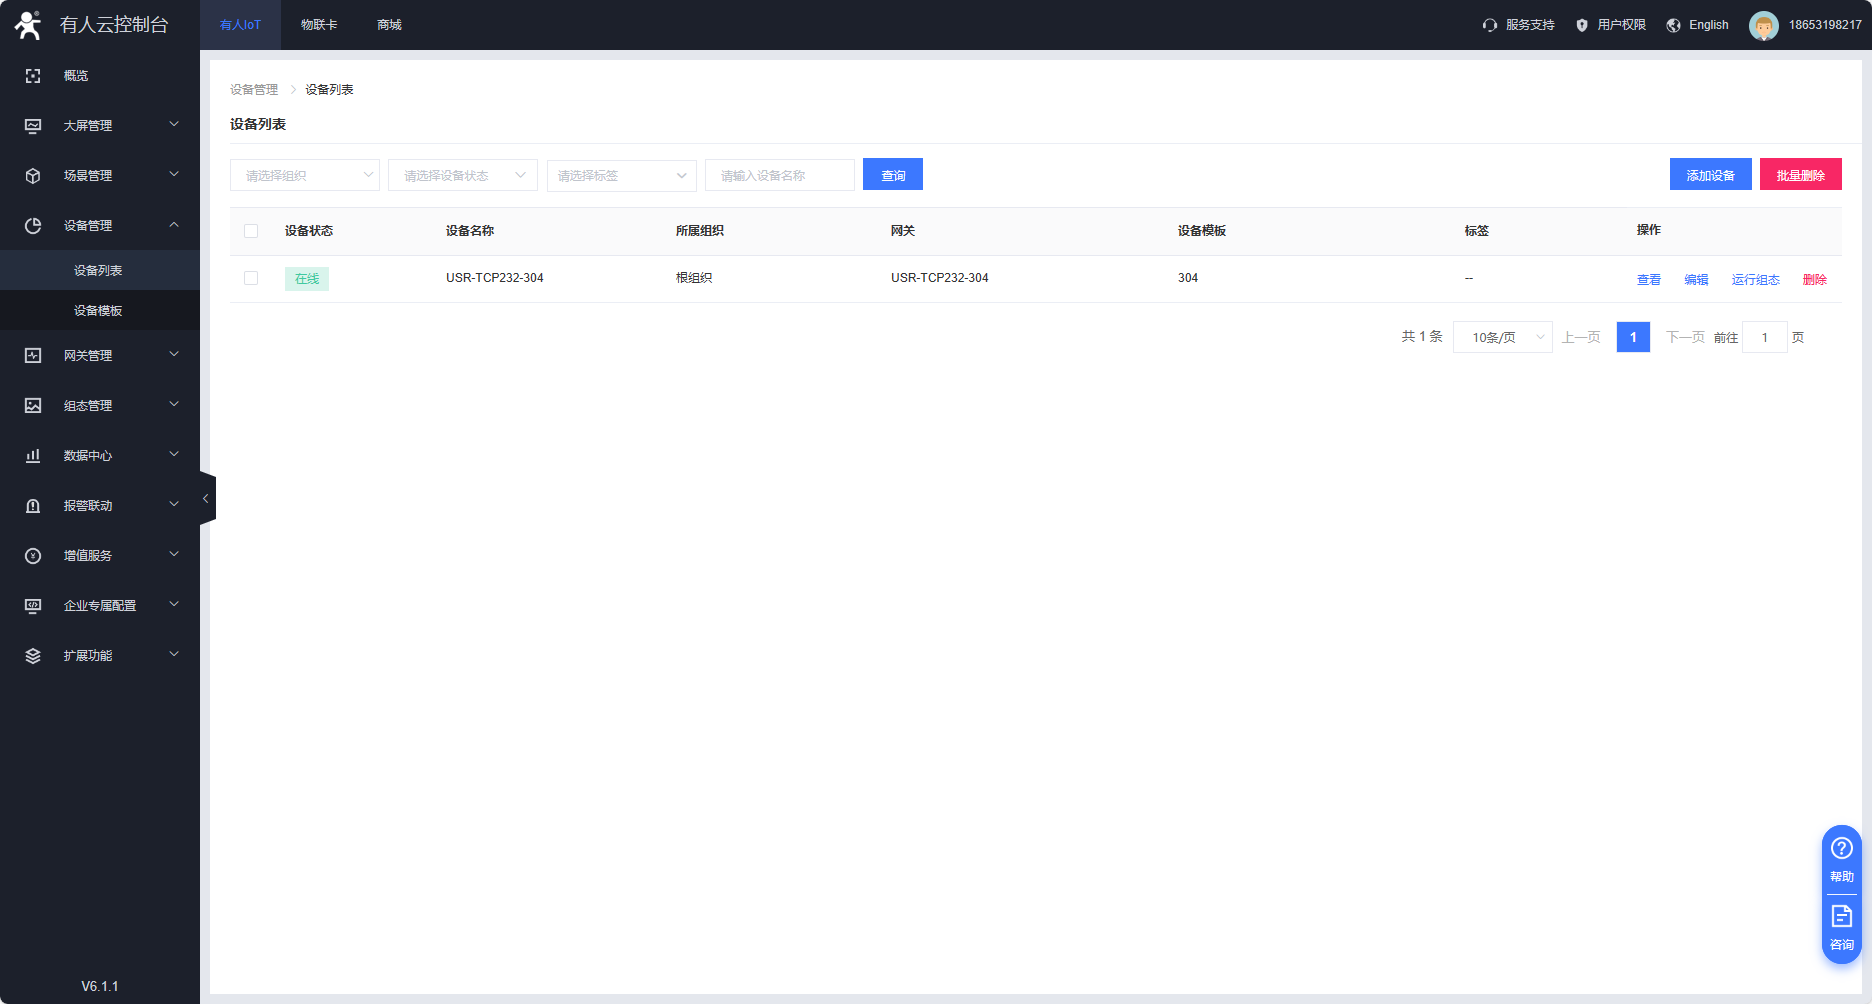The image size is (1872, 1004).
Task: Open the 10条/页 page size dropdown
Action: click(x=1502, y=338)
